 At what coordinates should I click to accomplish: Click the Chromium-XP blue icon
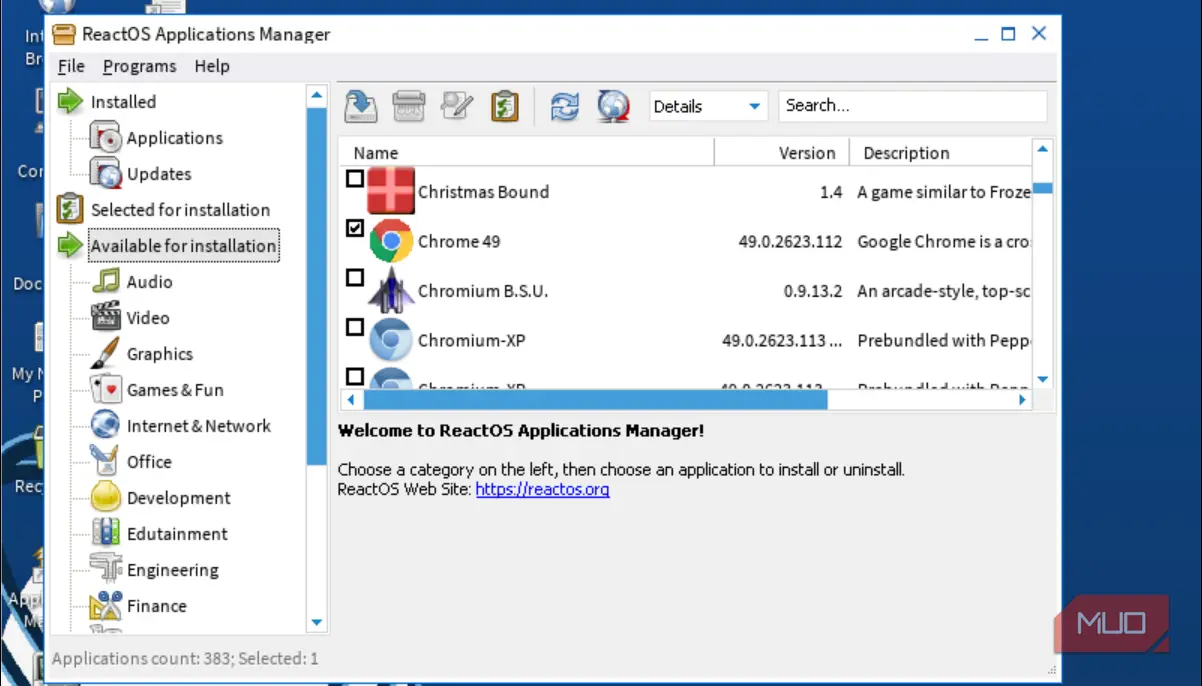point(391,340)
